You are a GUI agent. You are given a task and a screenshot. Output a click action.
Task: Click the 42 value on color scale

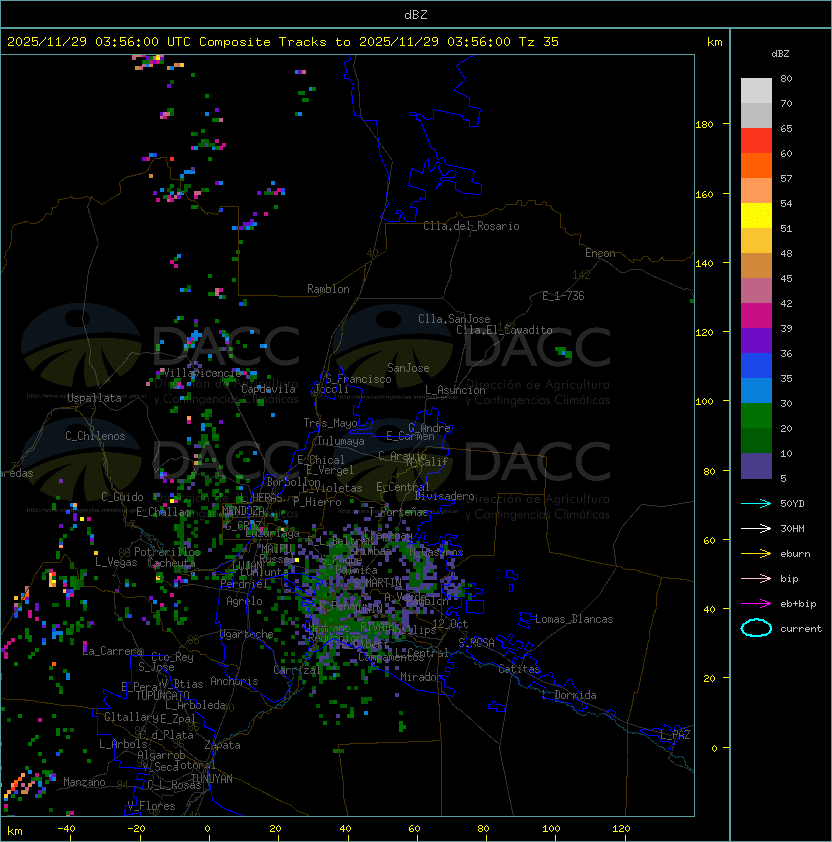pos(786,303)
